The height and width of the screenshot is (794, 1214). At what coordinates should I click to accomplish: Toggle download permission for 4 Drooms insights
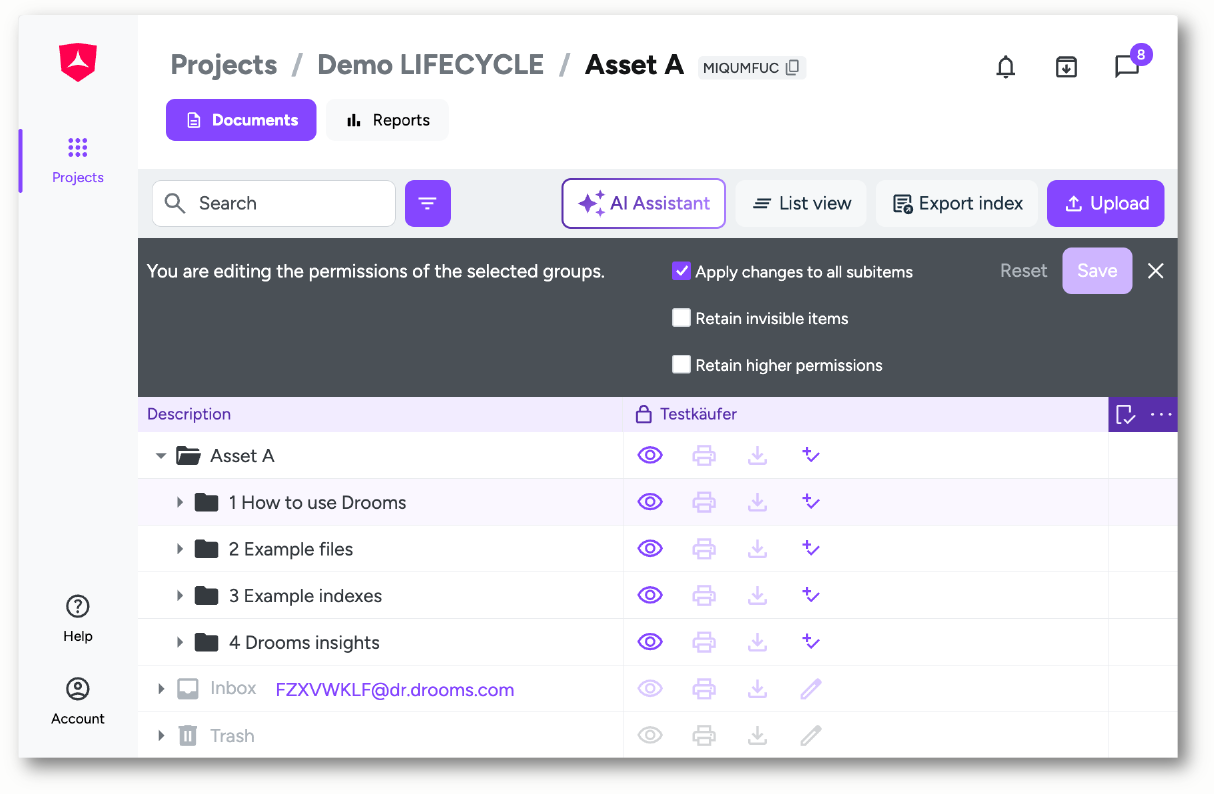(758, 642)
